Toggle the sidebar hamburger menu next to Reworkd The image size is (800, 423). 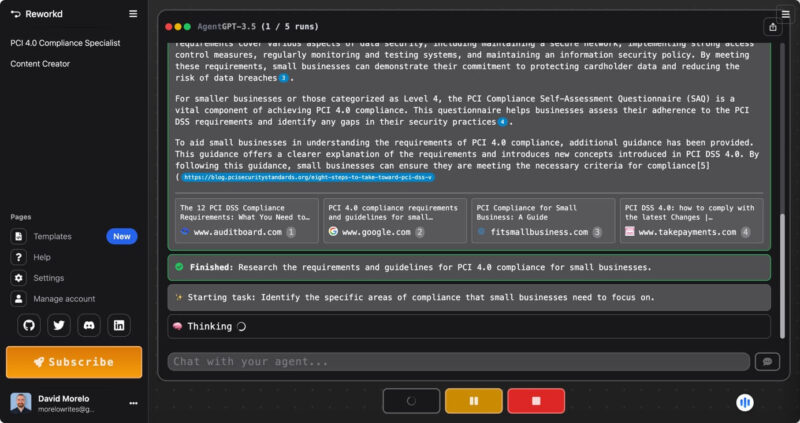pyautogui.click(x=133, y=14)
